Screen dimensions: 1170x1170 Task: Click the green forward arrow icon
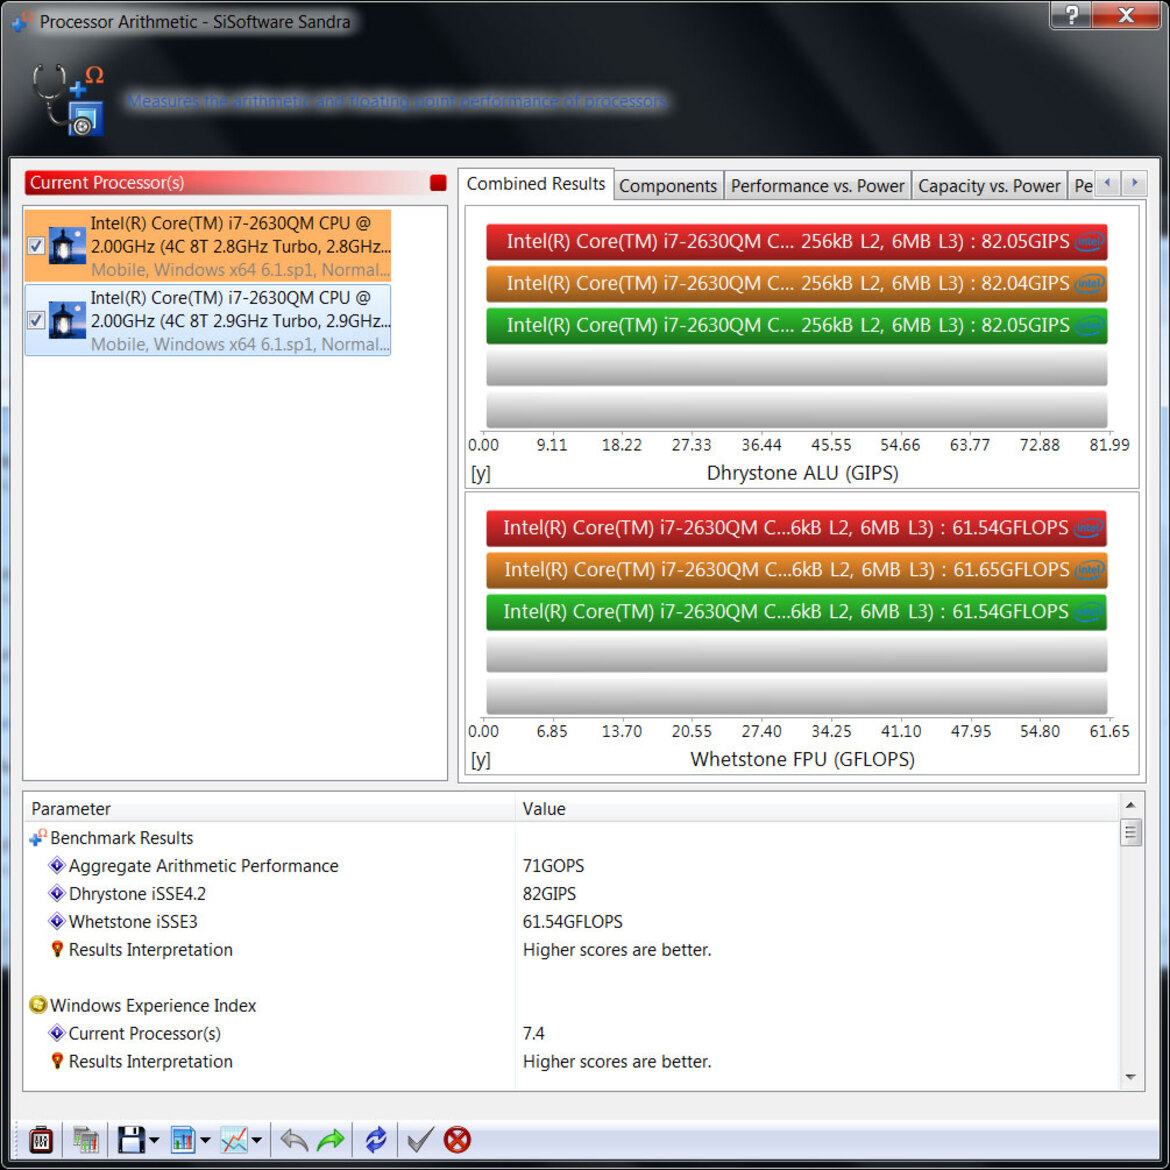click(331, 1139)
